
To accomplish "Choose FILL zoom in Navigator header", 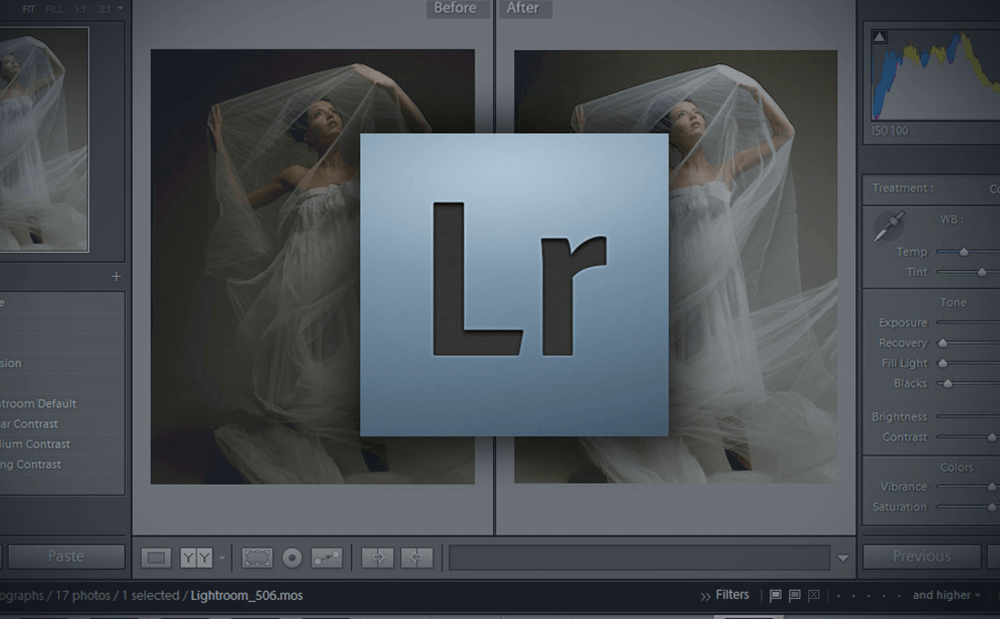I will (x=54, y=9).
